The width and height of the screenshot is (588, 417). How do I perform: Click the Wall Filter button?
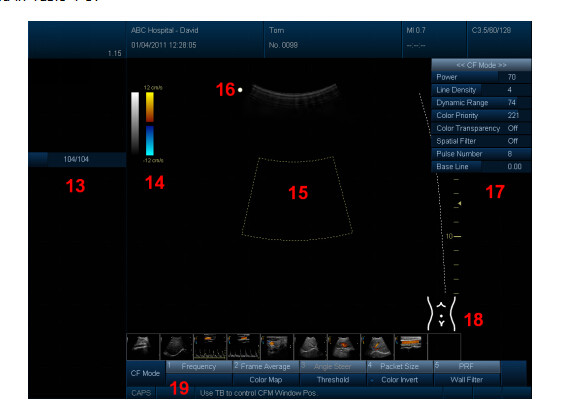coord(466,380)
